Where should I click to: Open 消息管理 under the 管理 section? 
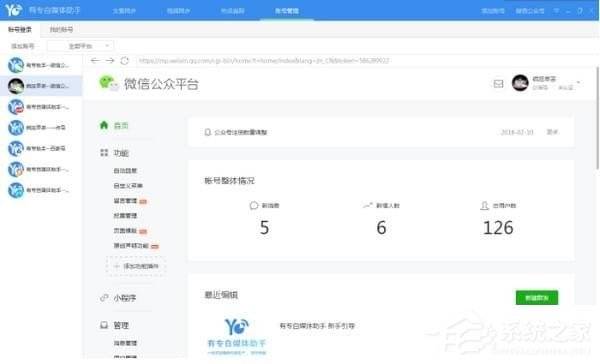[125, 343]
